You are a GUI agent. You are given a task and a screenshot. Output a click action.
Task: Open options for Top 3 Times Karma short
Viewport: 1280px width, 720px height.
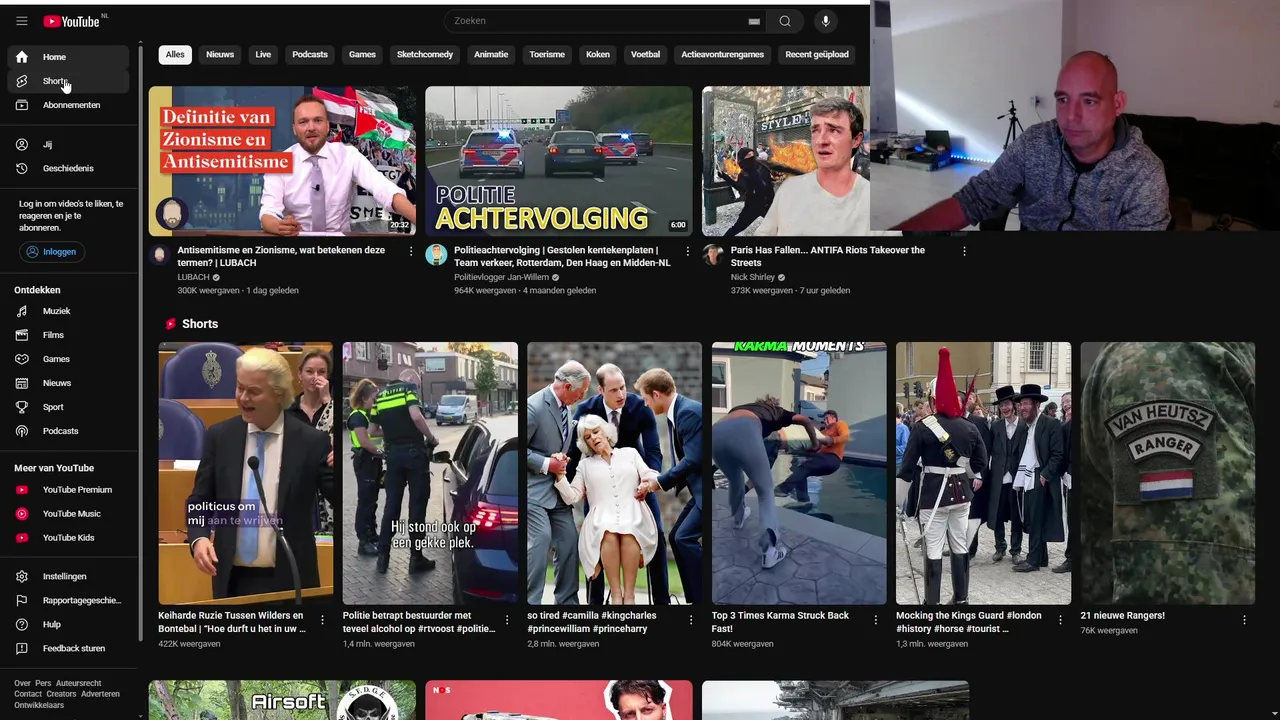[875, 620]
